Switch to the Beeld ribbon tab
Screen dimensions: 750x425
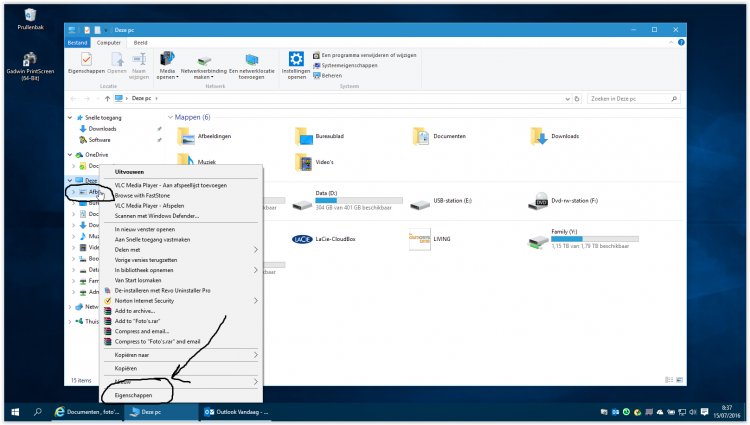point(141,42)
